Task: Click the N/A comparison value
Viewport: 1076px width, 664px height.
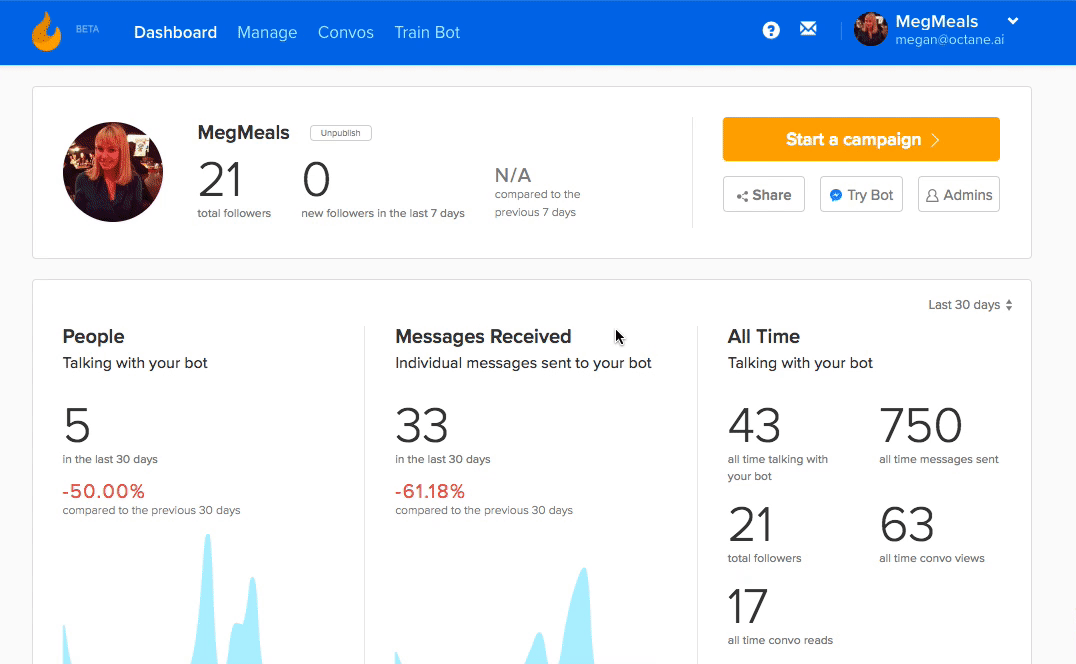Action: (513, 175)
